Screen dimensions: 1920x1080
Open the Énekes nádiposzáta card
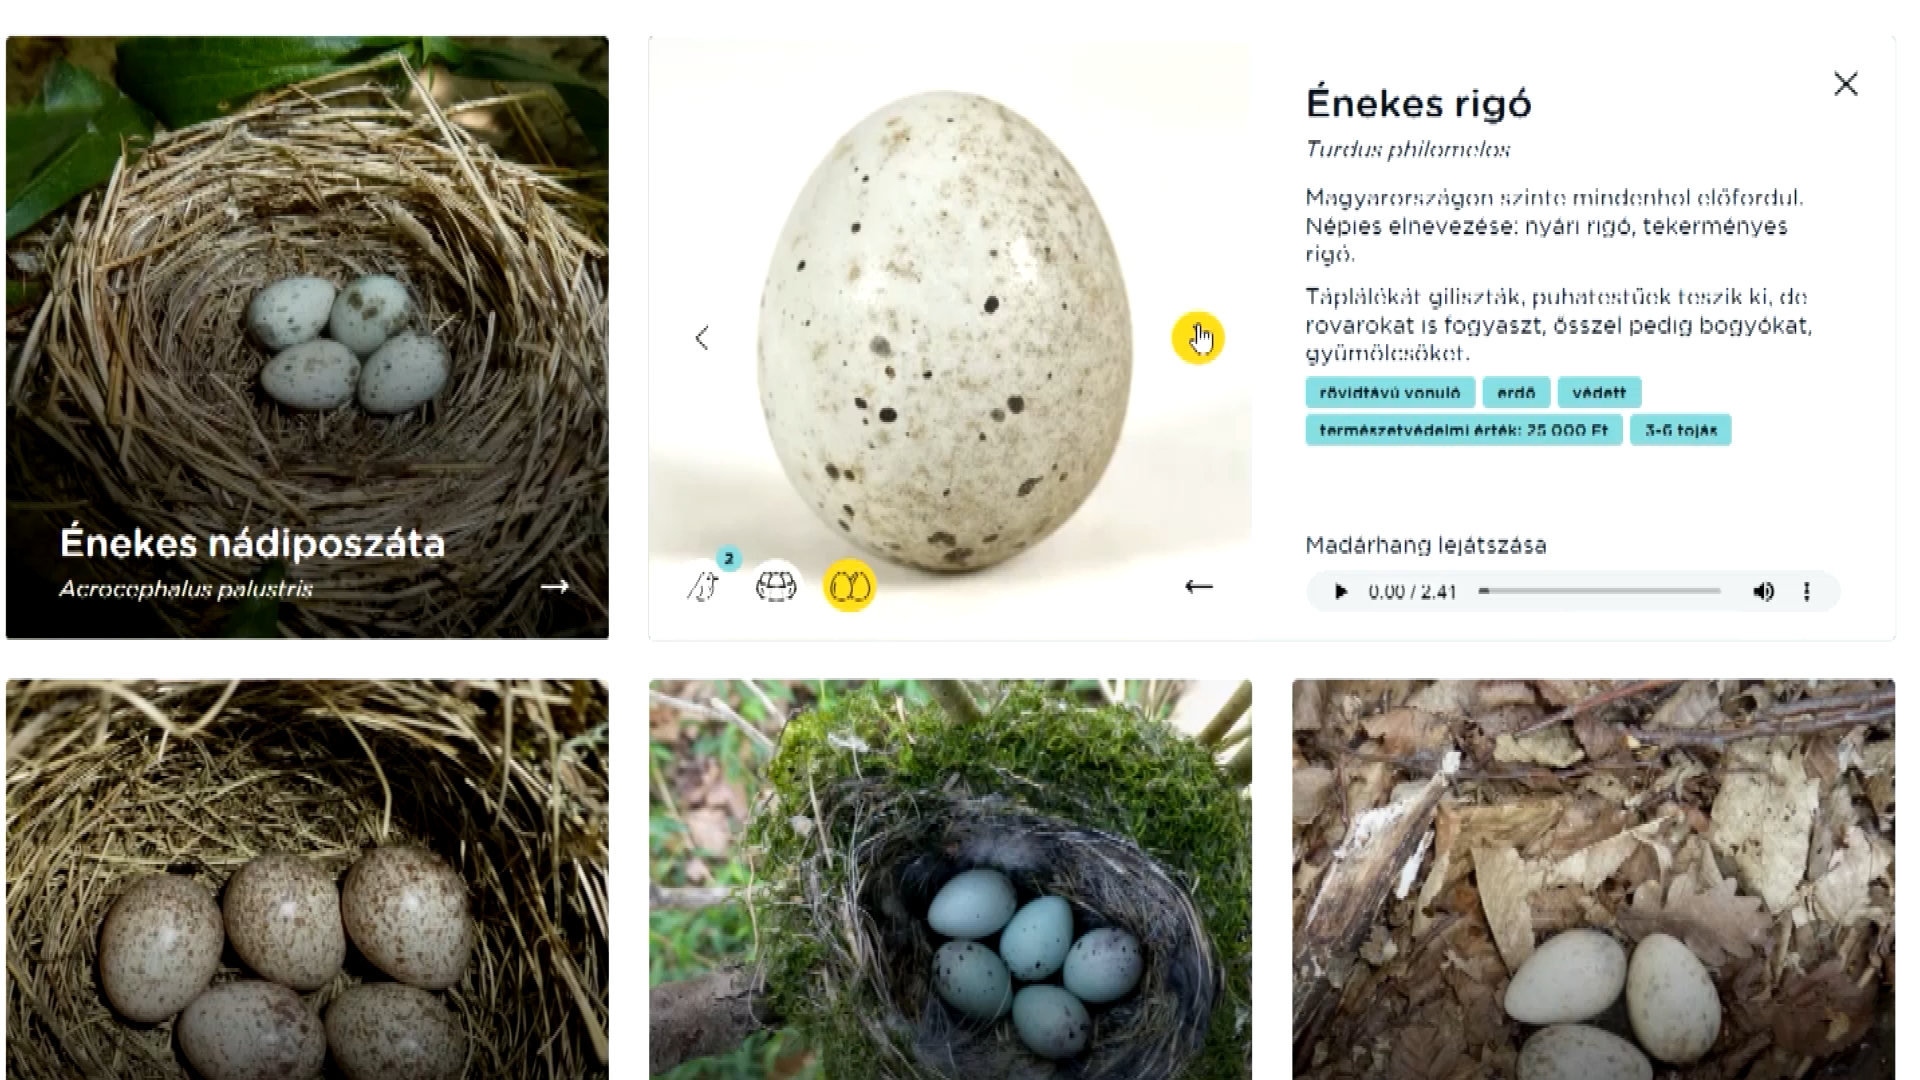coord(307,338)
